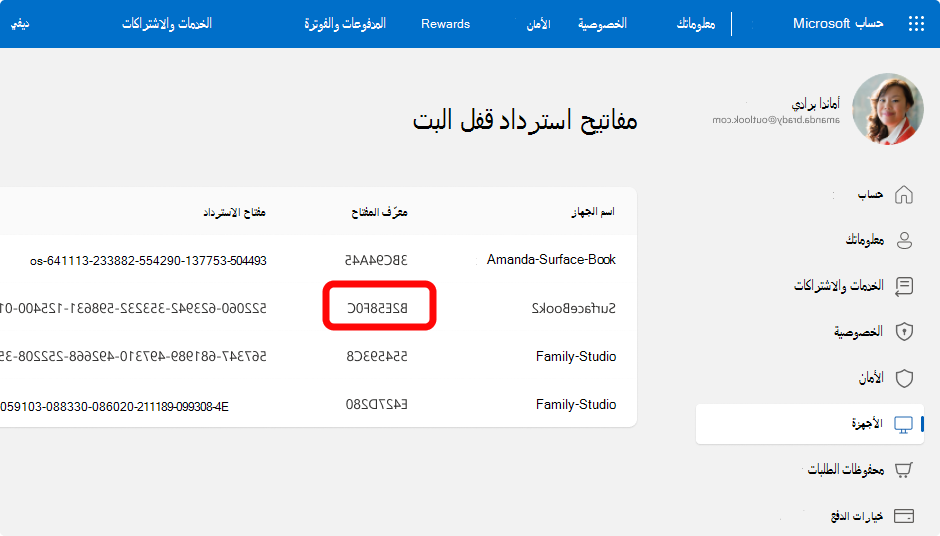Open المدفوعات والفوترة in the top bar
Screen dimensions: 940x536
[x=345, y=23]
